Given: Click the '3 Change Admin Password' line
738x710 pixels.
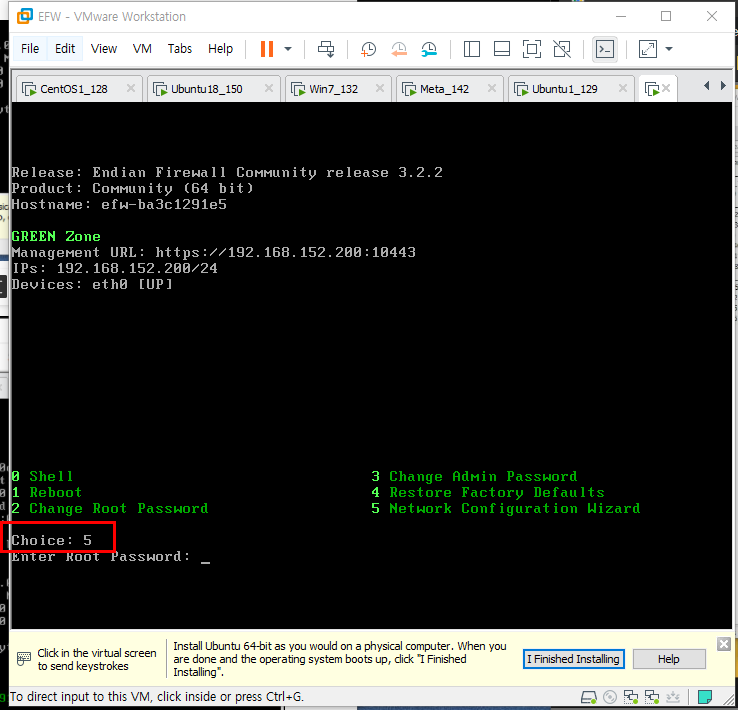Looking at the screenshot, I should (x=474, y=477).
